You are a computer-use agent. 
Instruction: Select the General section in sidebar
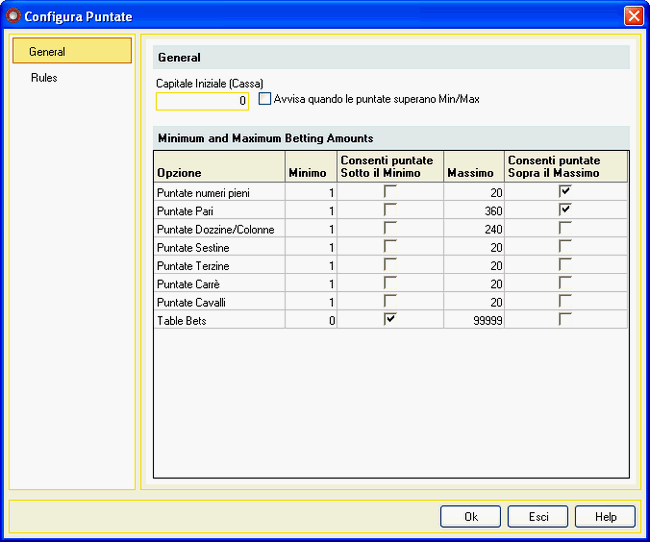point(71,51)
